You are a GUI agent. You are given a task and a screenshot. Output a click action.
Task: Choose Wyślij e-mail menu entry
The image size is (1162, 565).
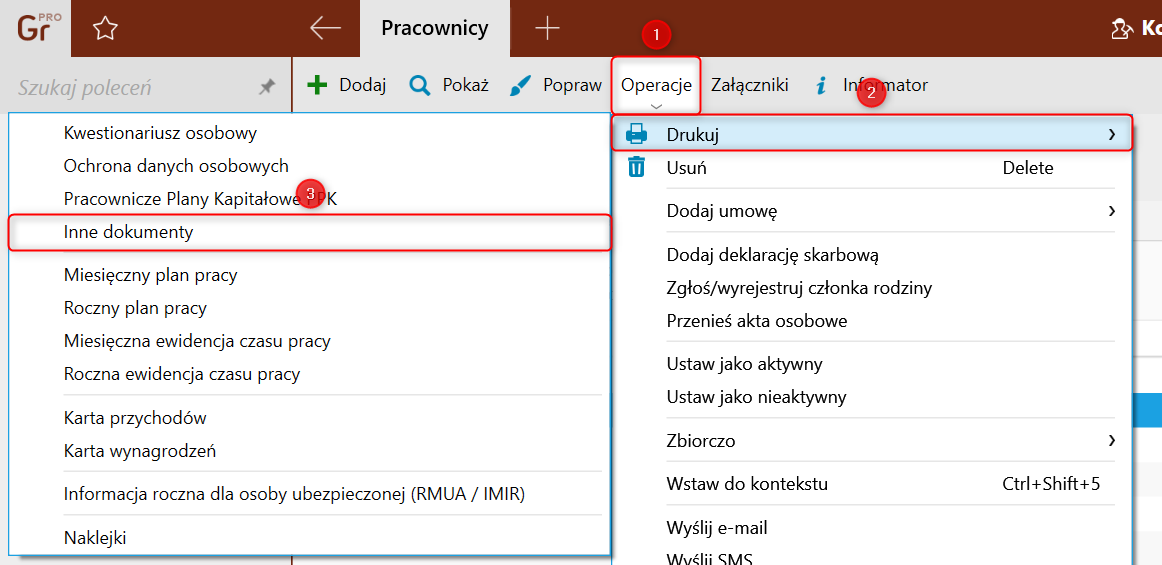coord(872,528)
